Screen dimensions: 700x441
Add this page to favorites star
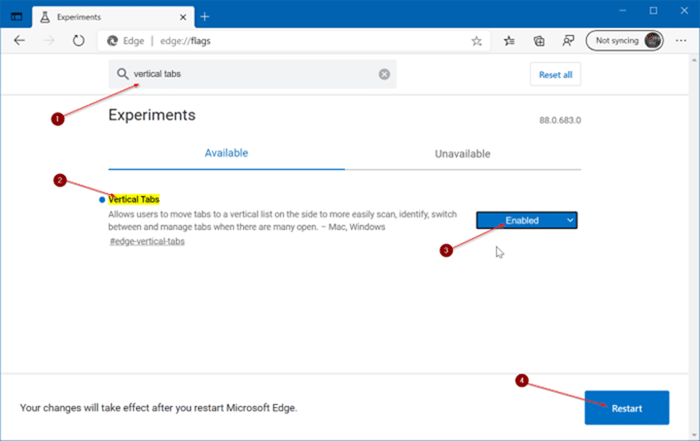coord(476,41)
